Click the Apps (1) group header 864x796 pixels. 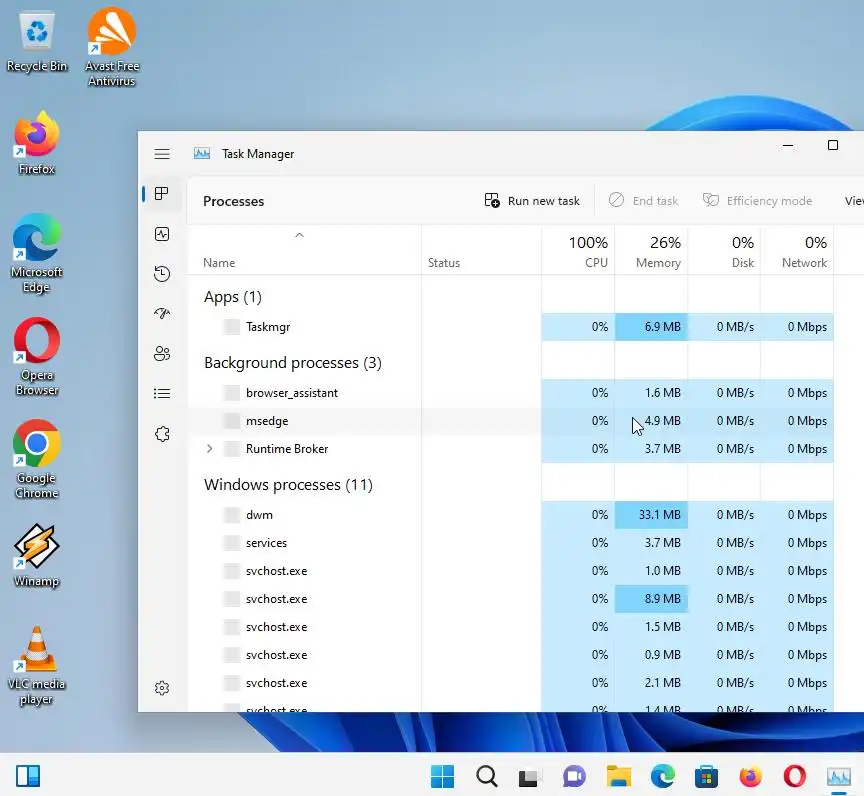tap(233, 297)
